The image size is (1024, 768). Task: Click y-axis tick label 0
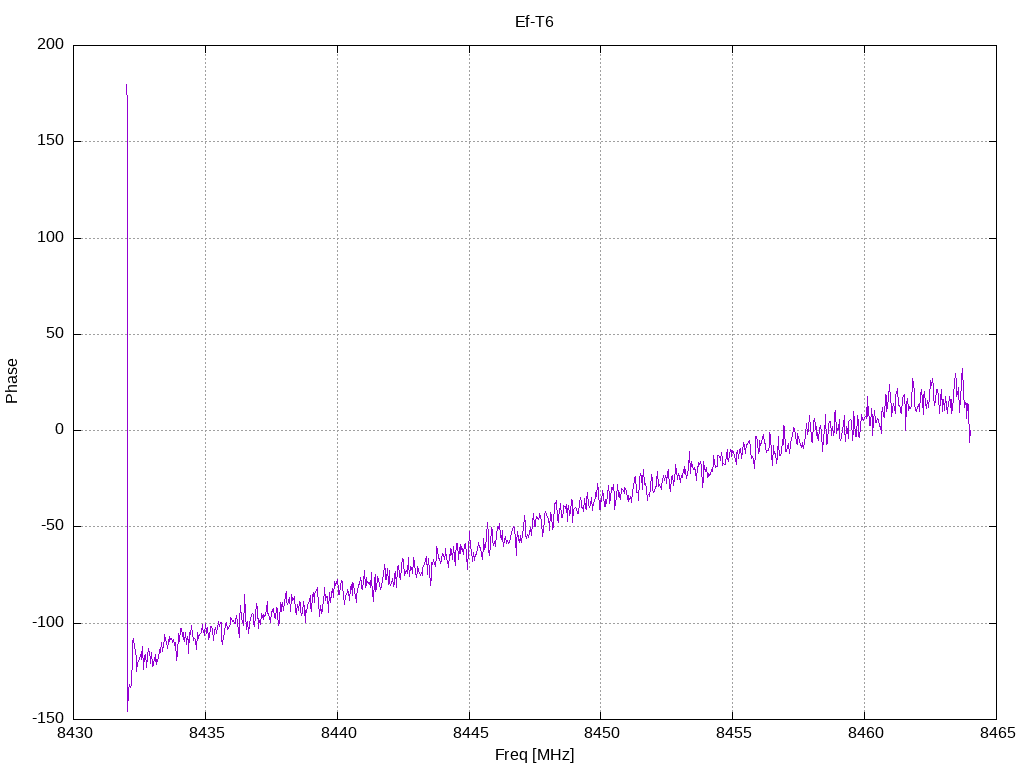point(59,430)
